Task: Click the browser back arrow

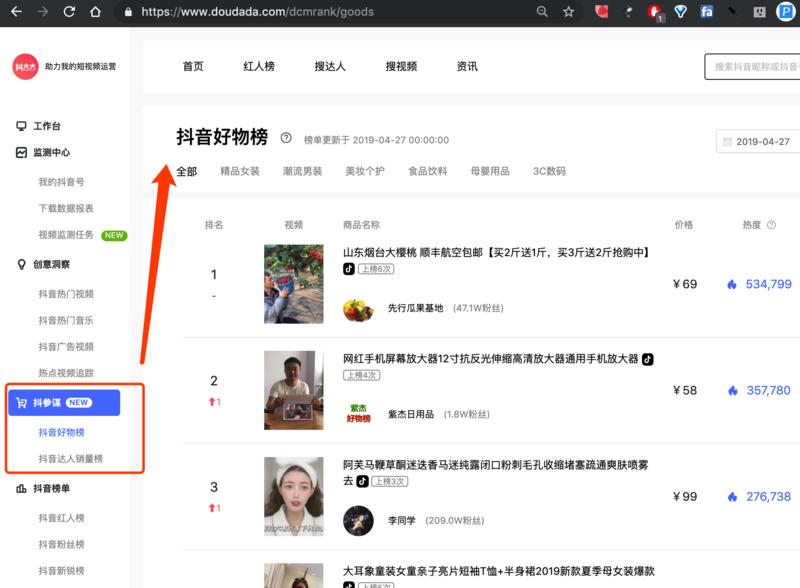Action: click(x=16, y=11)
